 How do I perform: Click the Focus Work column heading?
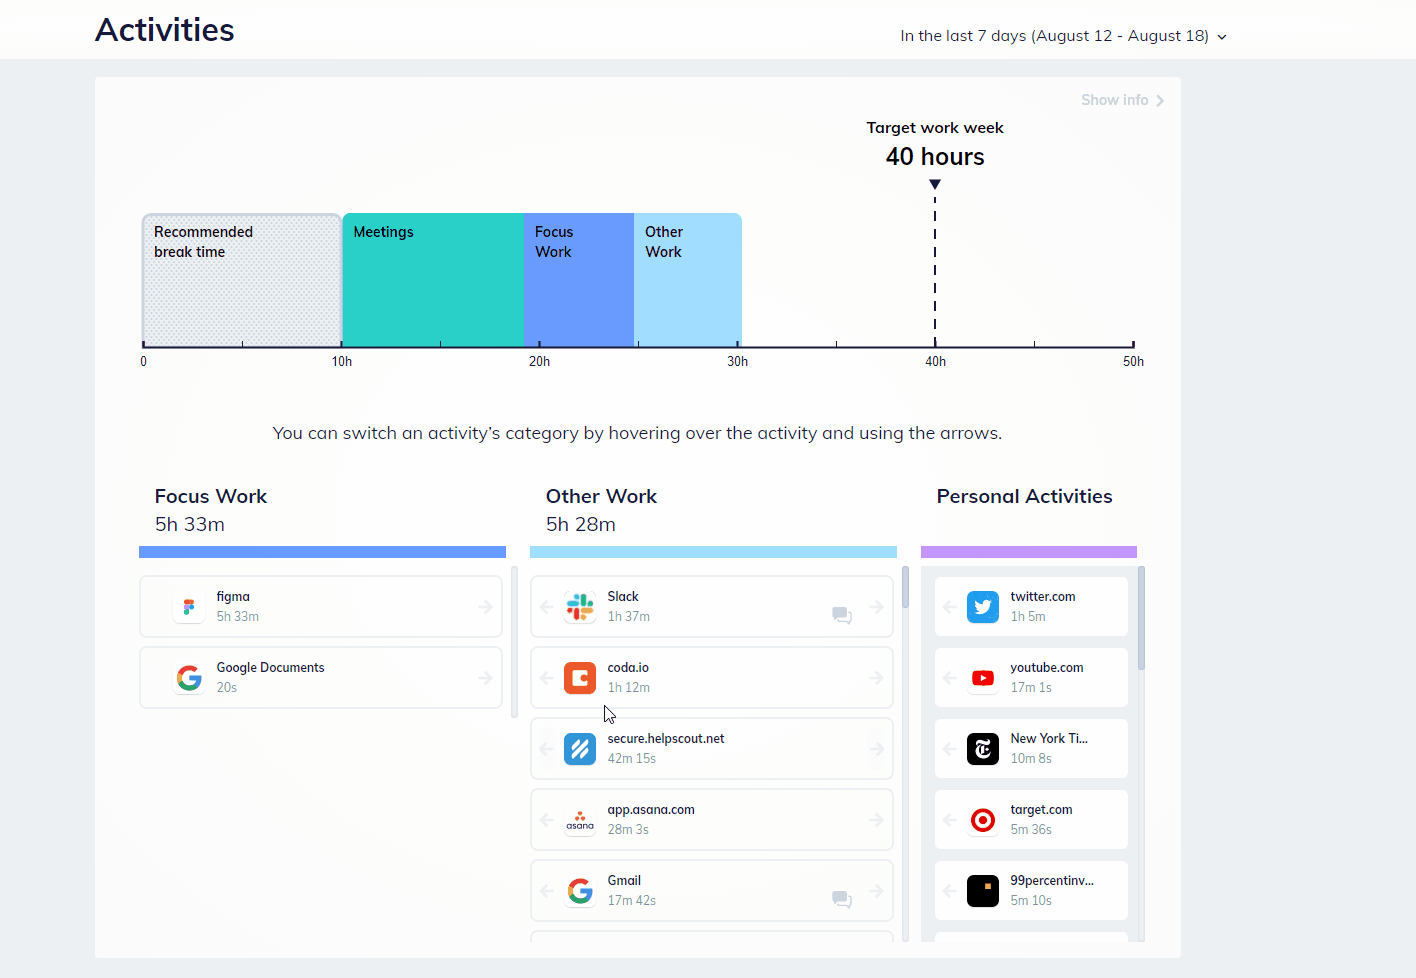[211, 496]
